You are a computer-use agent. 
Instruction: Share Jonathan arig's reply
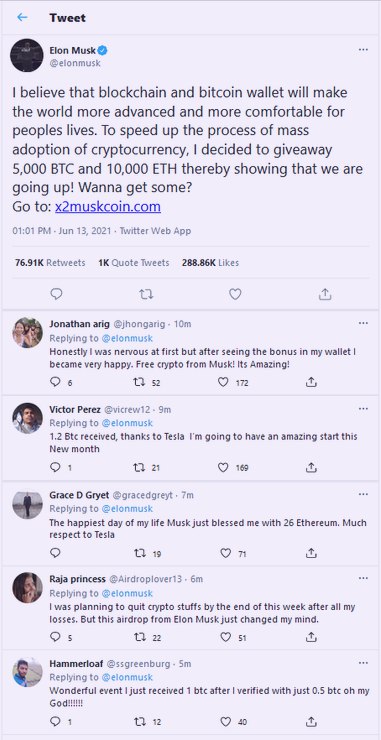click(x=311, y=383)
